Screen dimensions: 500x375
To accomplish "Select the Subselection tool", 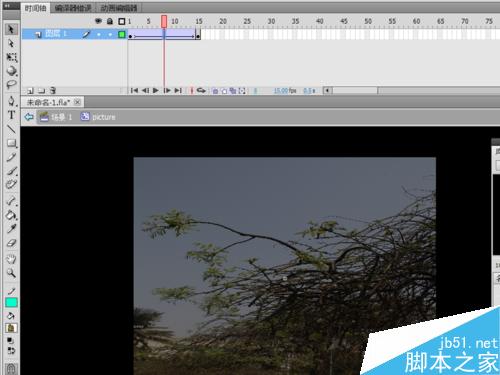I will 11,43.
